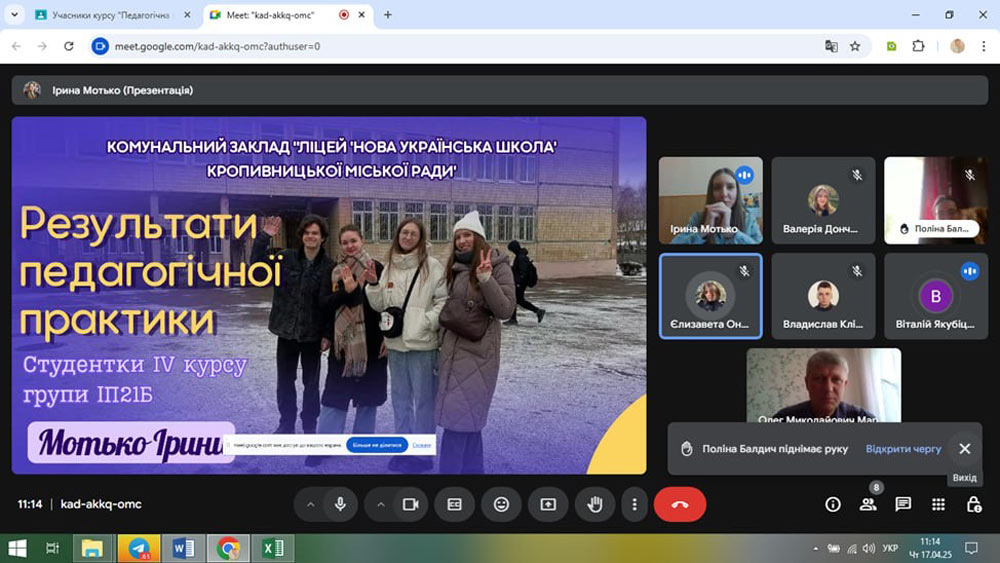Image resolution: width=1000 pixels, height=563 pixels.
Task: Open the meeting details info icon
Action: tap(833, 505)
